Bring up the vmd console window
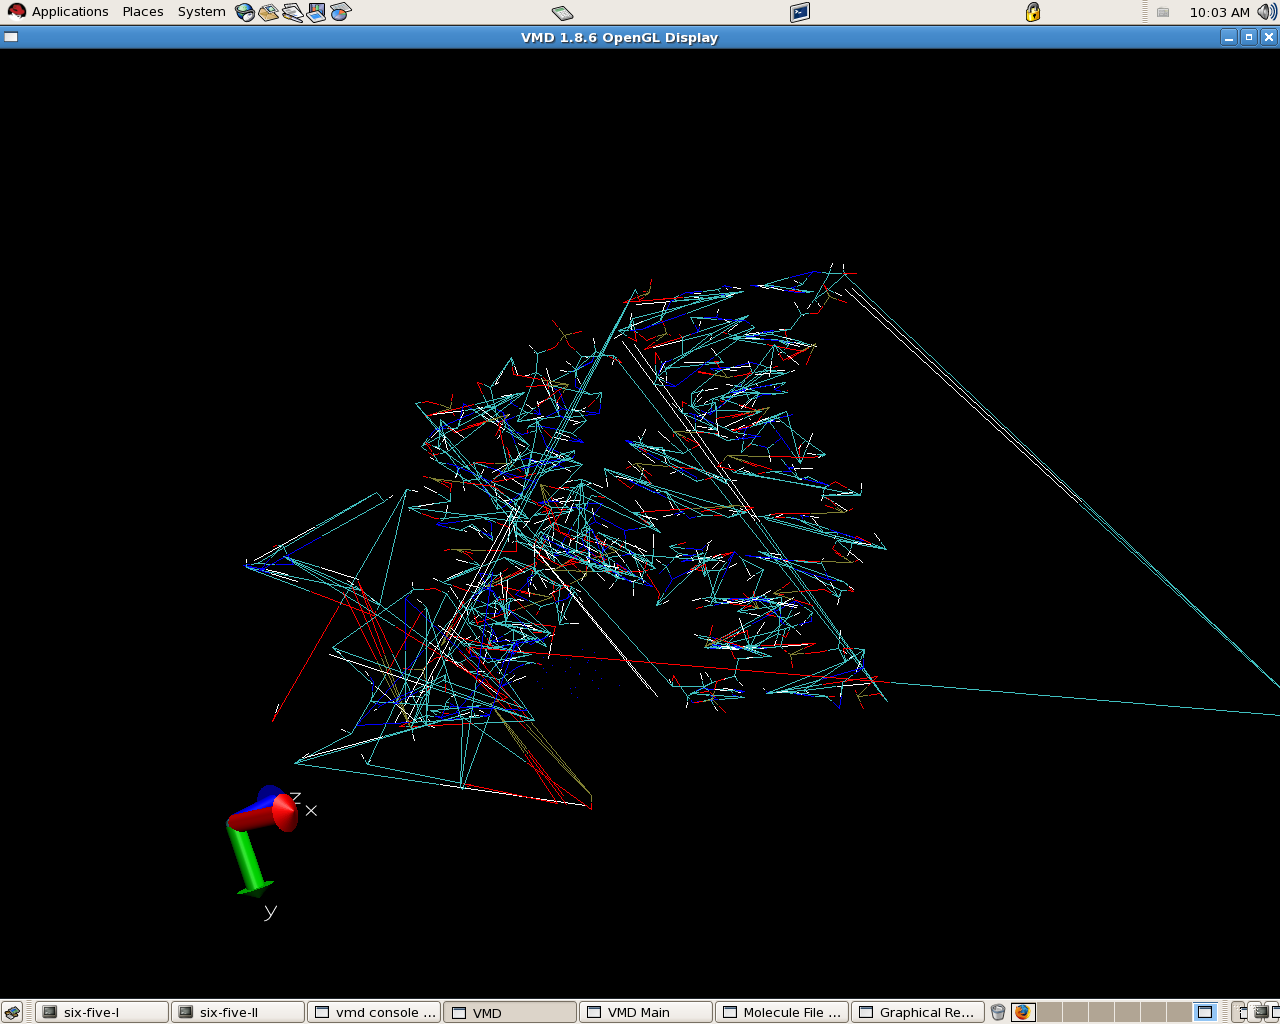 click(x=374, y=1012)
